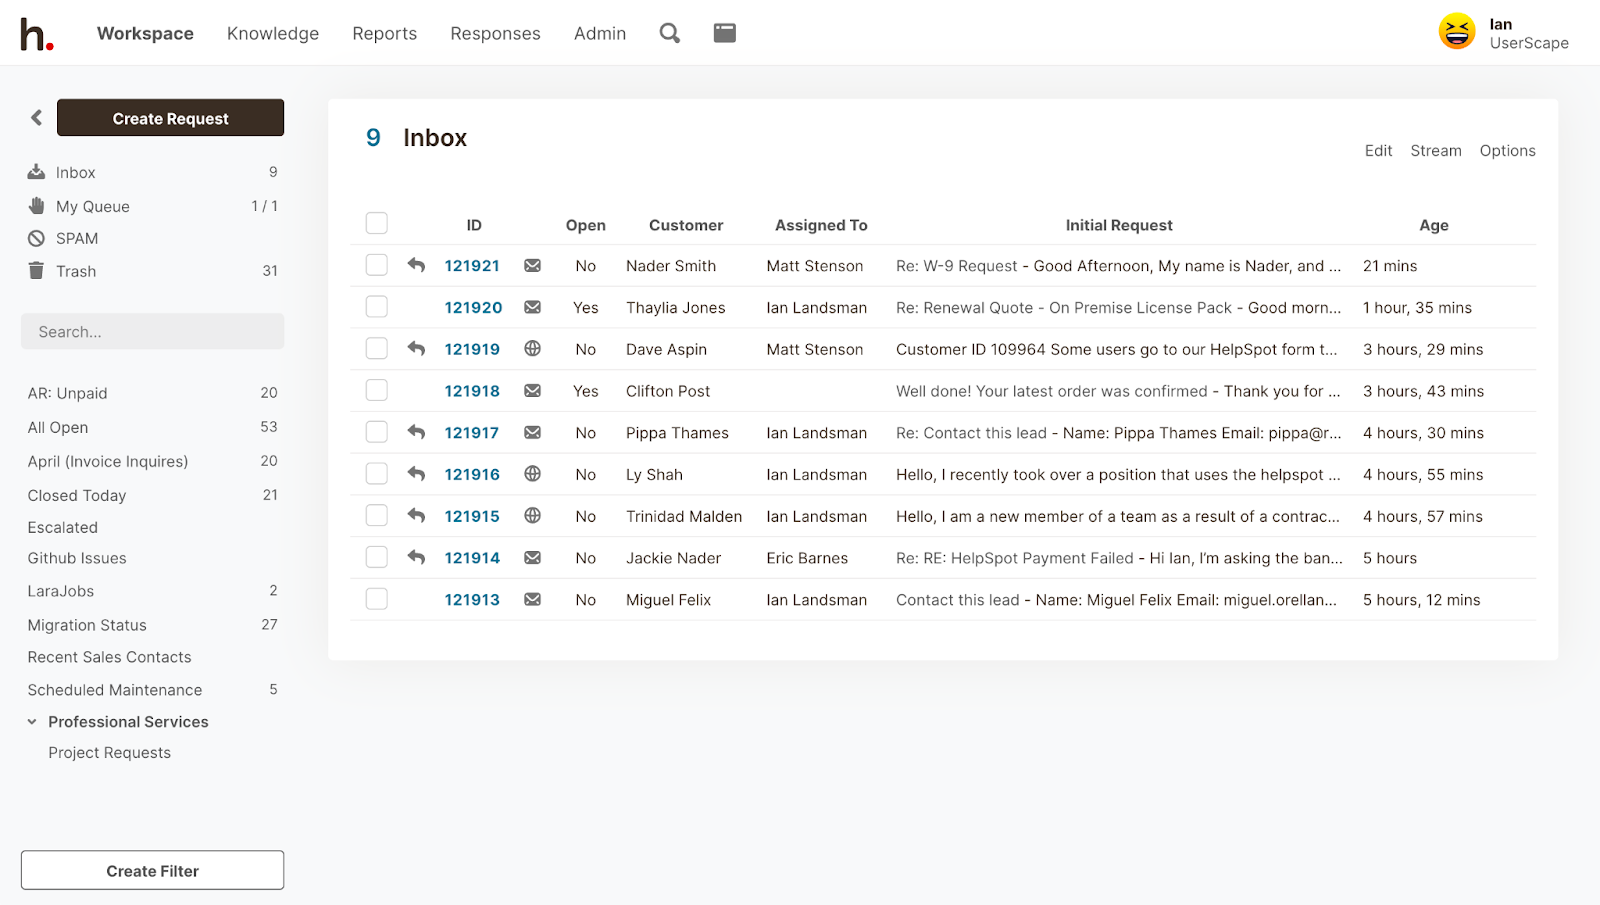Check the checkbox for request 121920
The height and width of the screenshot is (905, 1600).
click(x=376, y=306)
